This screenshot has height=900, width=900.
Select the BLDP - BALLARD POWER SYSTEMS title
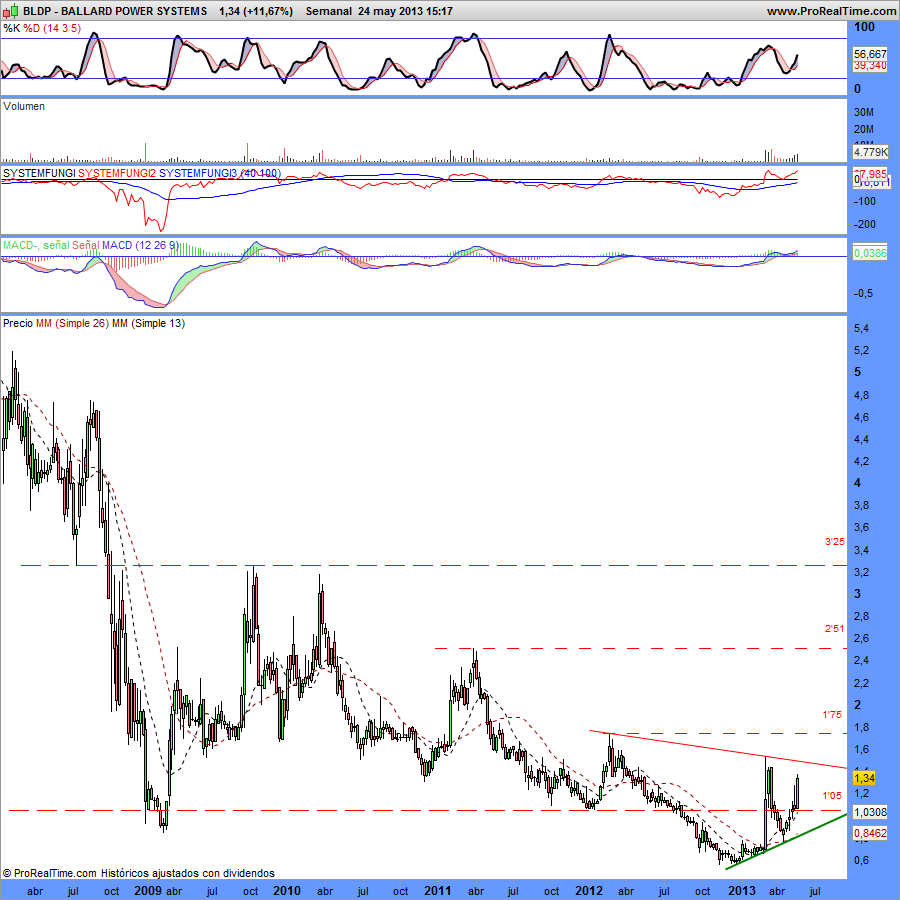(115, 11)
